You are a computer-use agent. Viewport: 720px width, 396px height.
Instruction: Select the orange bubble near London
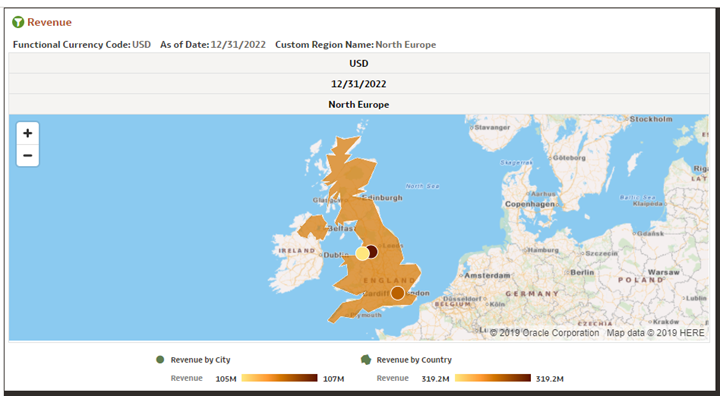[398, 293]
